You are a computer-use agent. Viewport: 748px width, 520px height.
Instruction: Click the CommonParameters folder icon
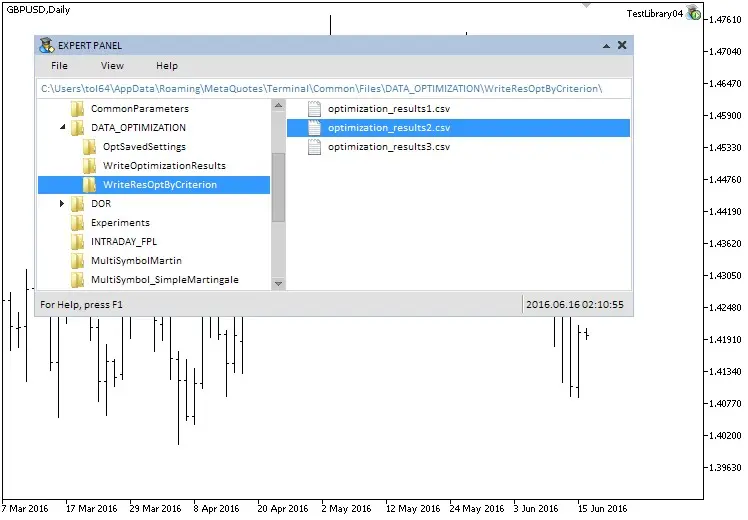coord(77,109)
